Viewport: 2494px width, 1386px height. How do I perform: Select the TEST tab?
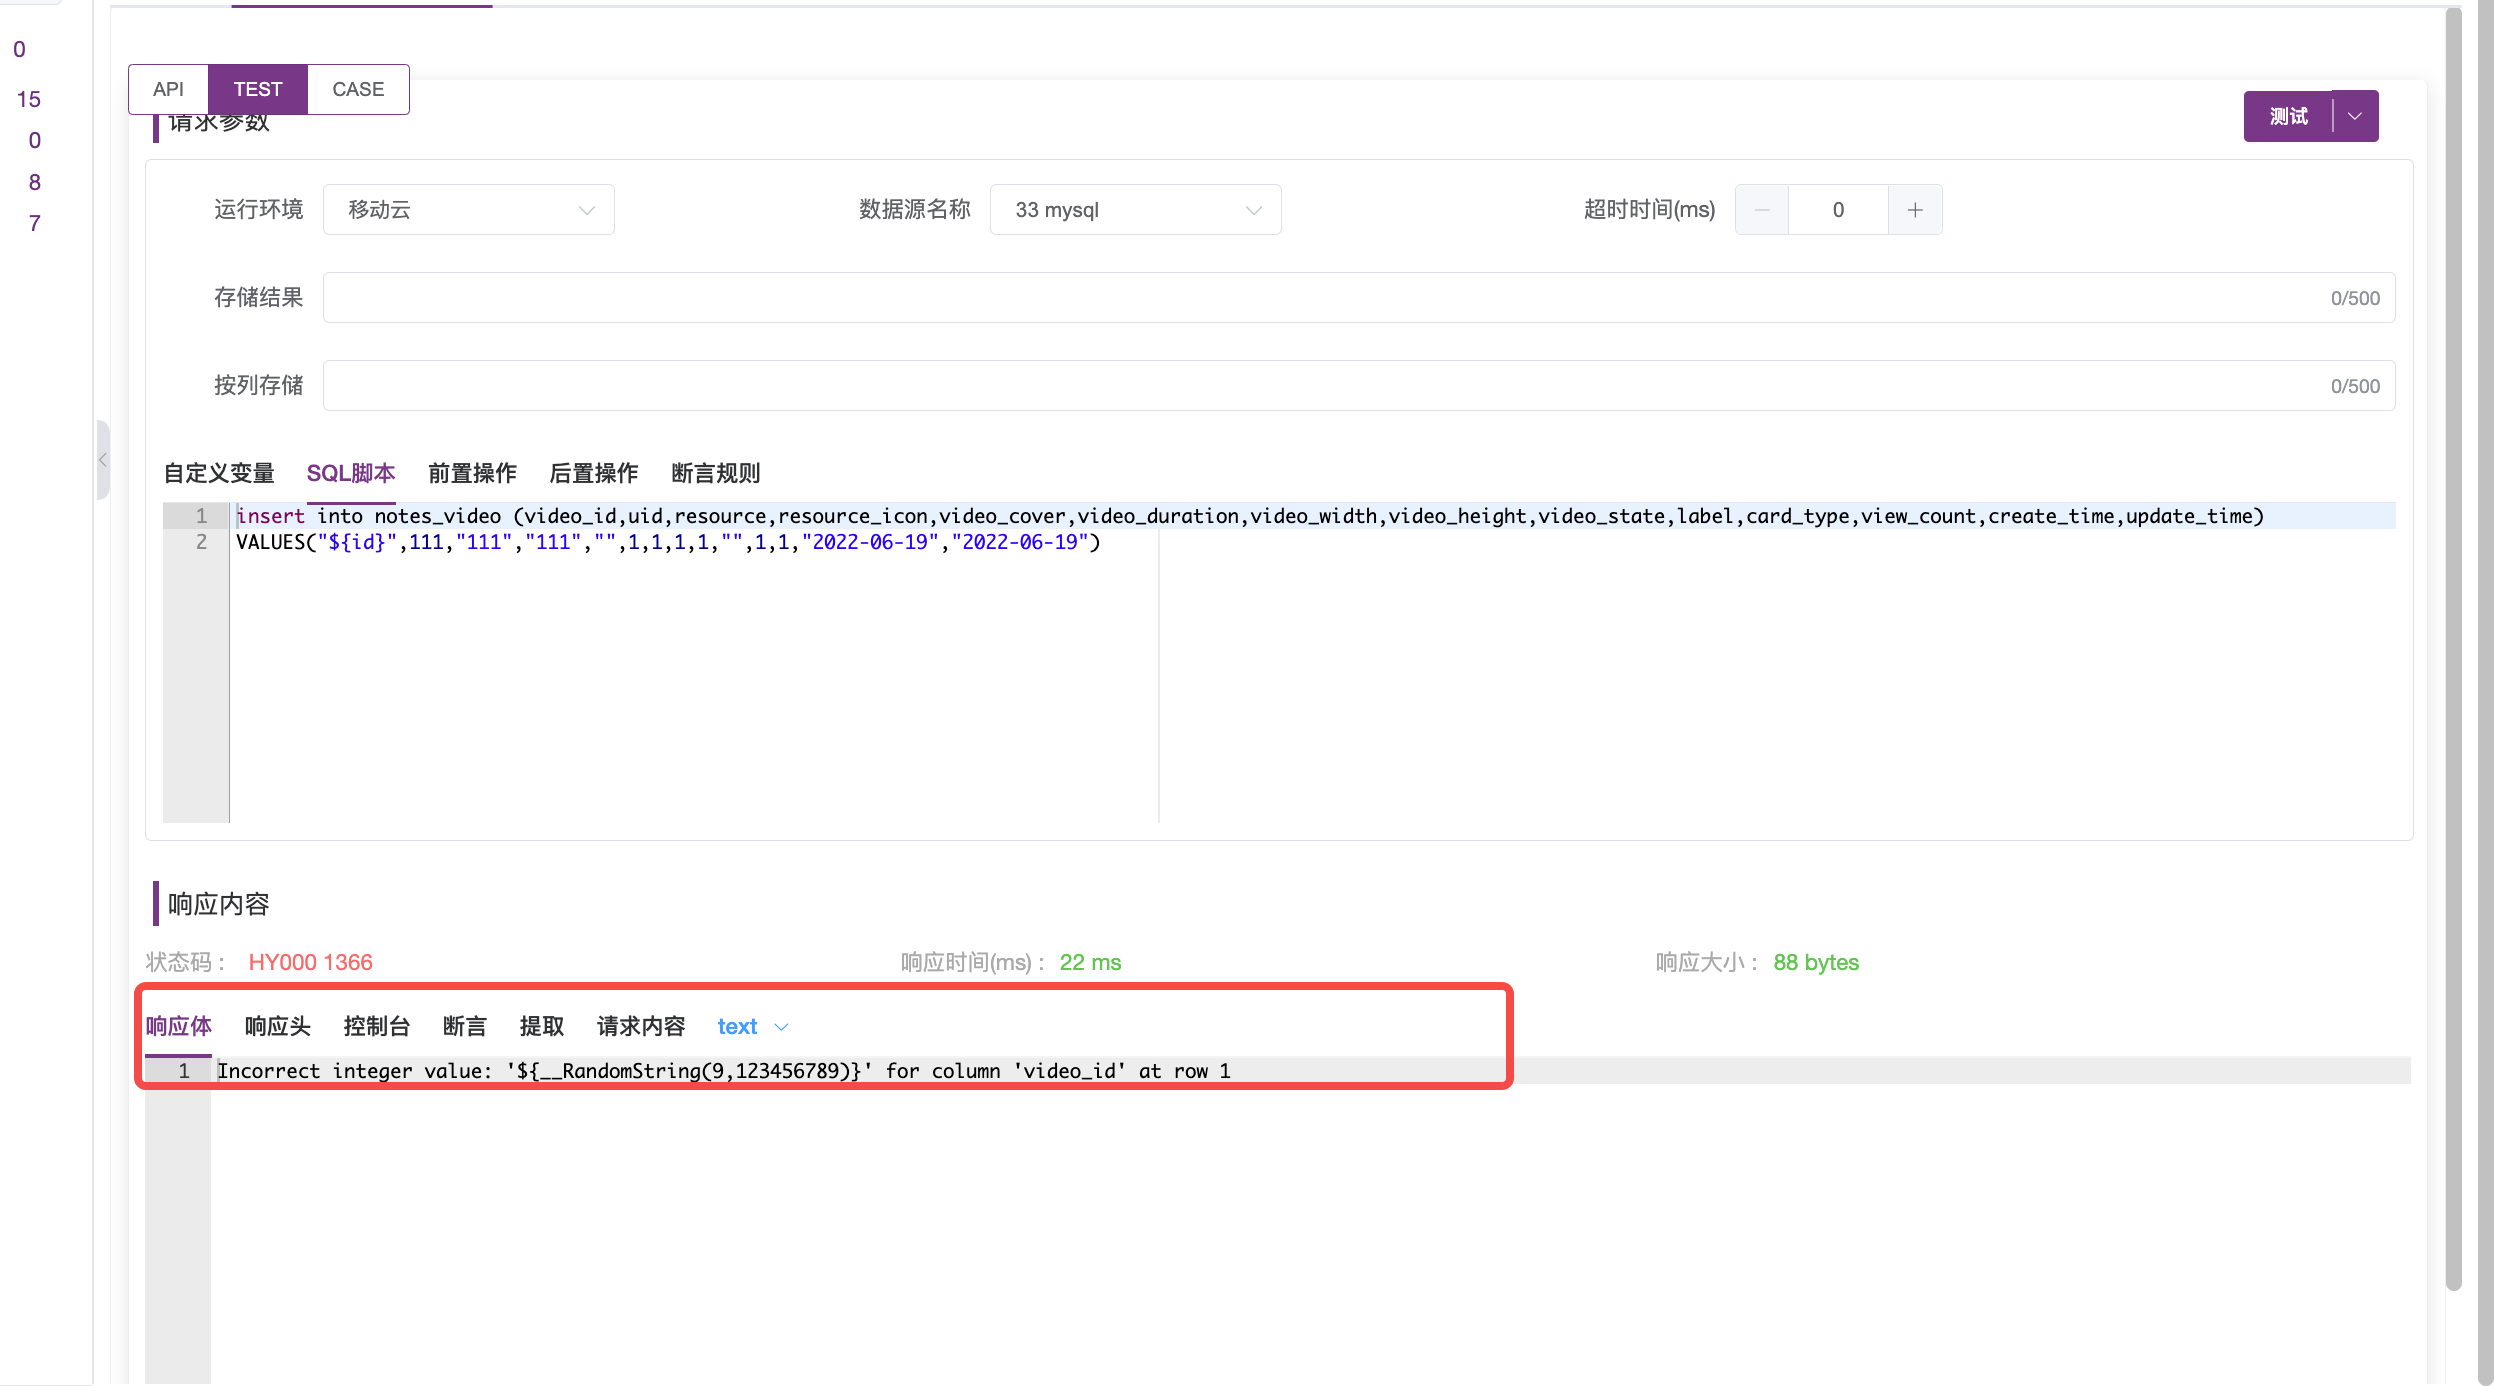coord(258,89)
